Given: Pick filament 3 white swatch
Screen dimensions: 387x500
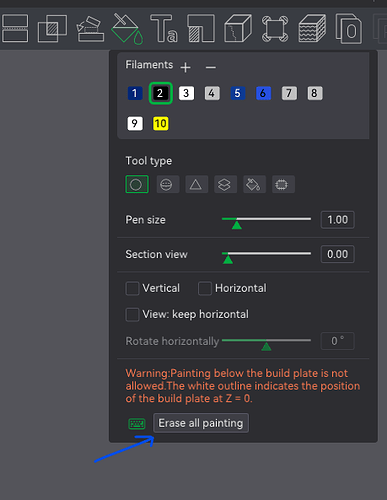Looking at the screenshot, I should (186, 93).
